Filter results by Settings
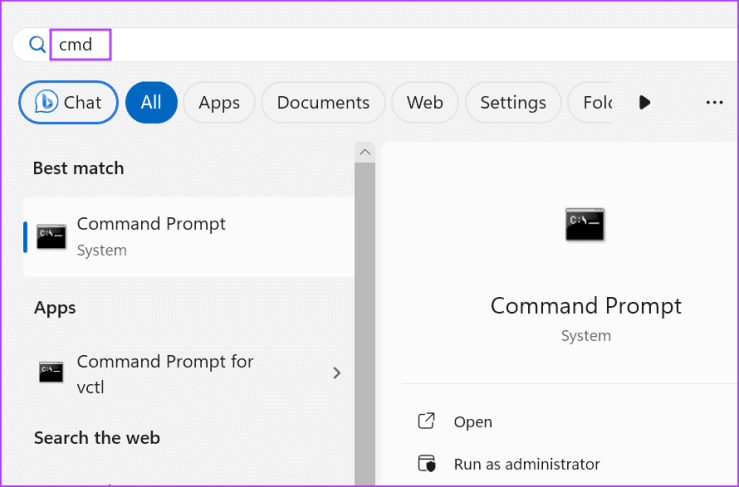The height and width of the screenshot is (487, 739). (512, 102)
